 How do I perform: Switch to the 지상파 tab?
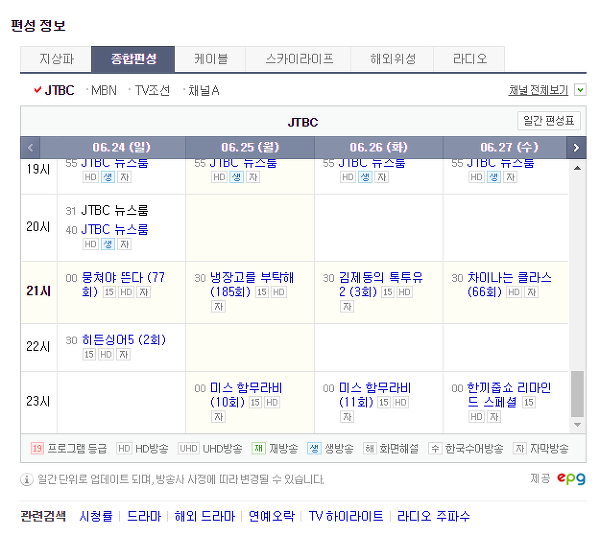pos(56,59)
